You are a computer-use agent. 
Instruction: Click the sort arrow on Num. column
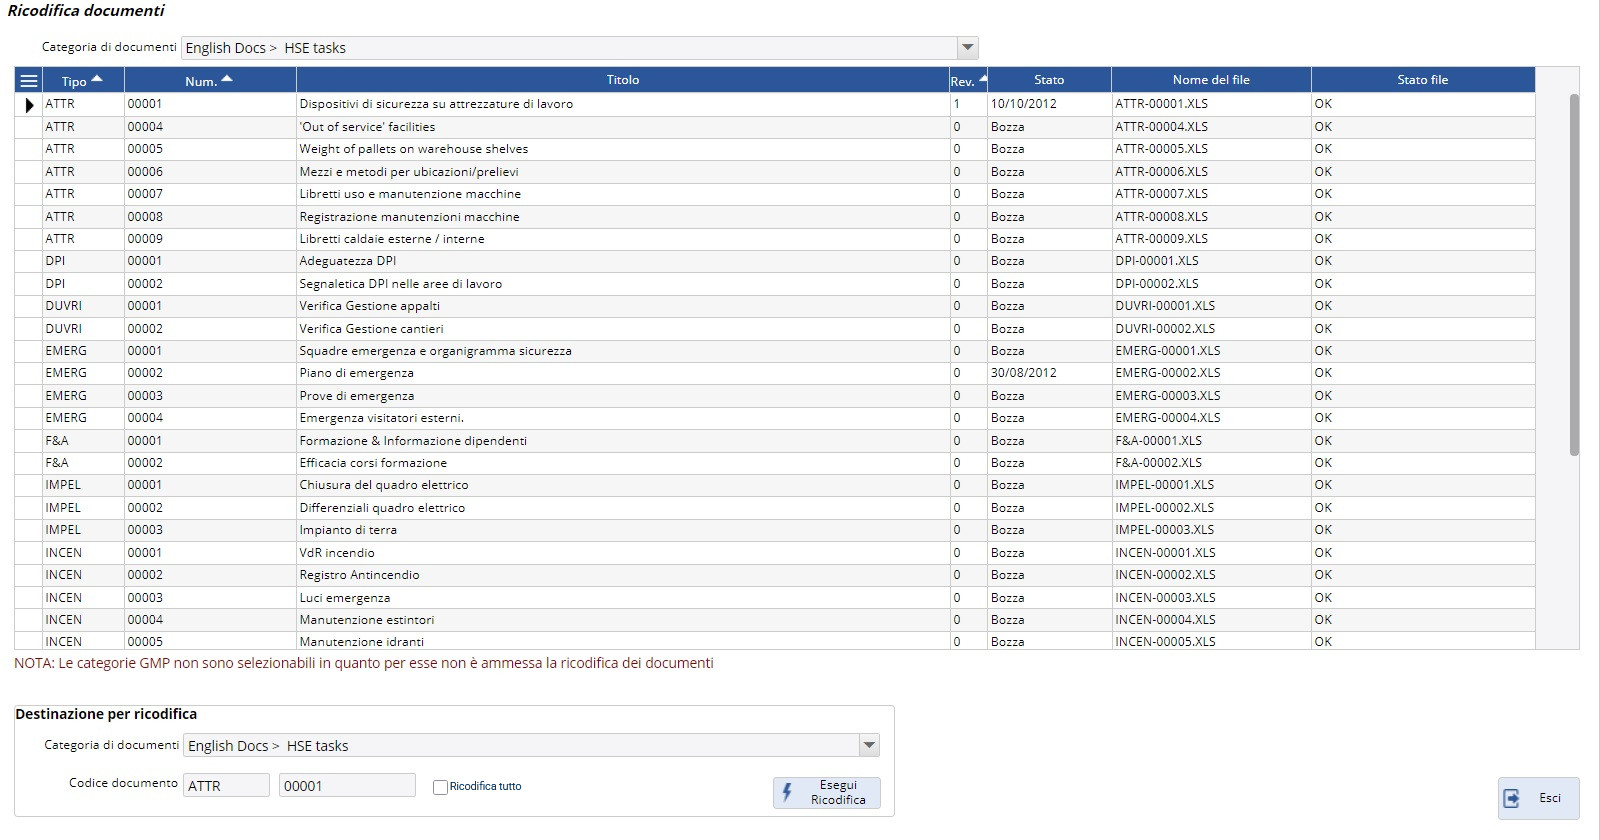[227, 79]
